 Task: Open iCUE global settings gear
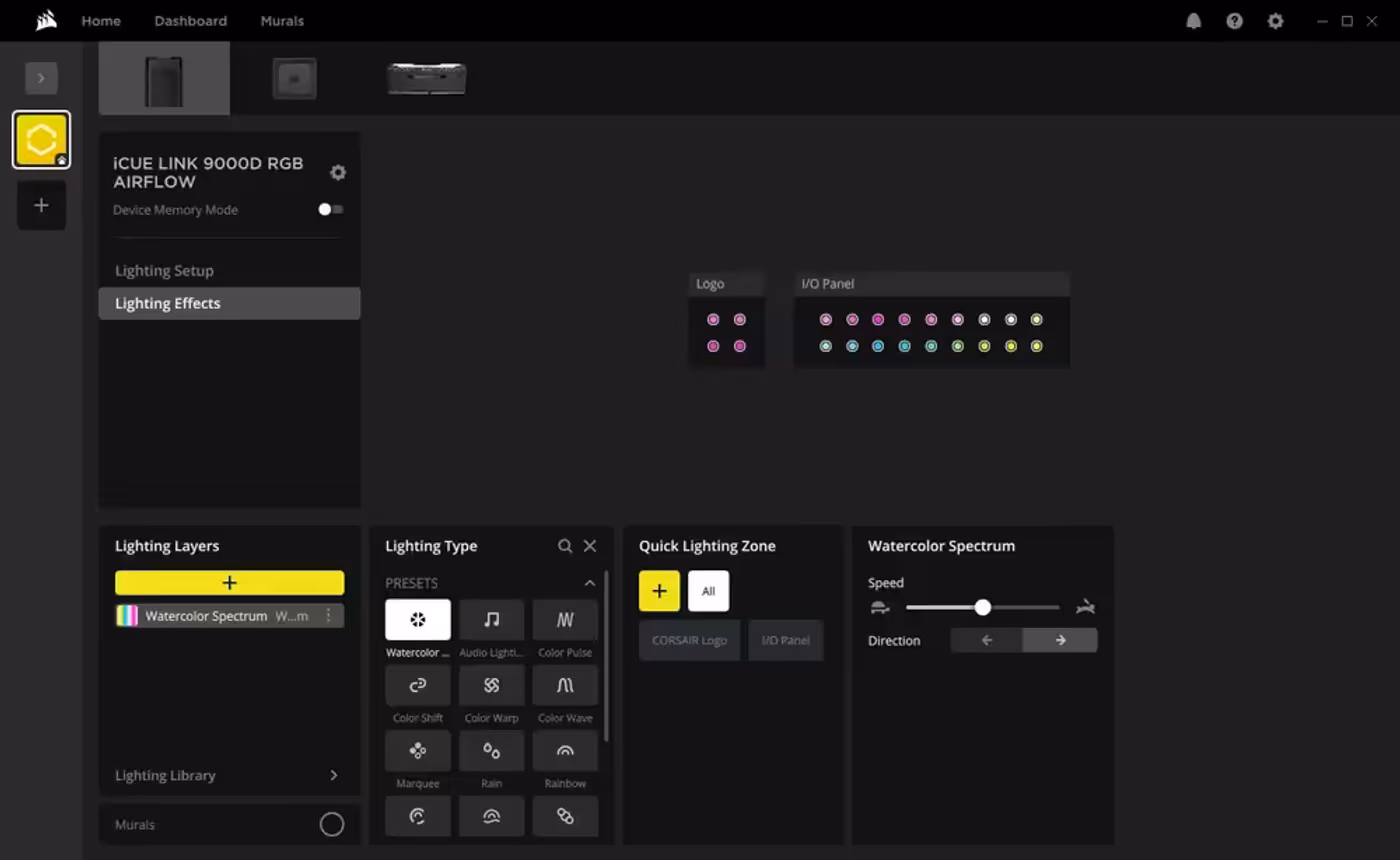coord(1275,20)
